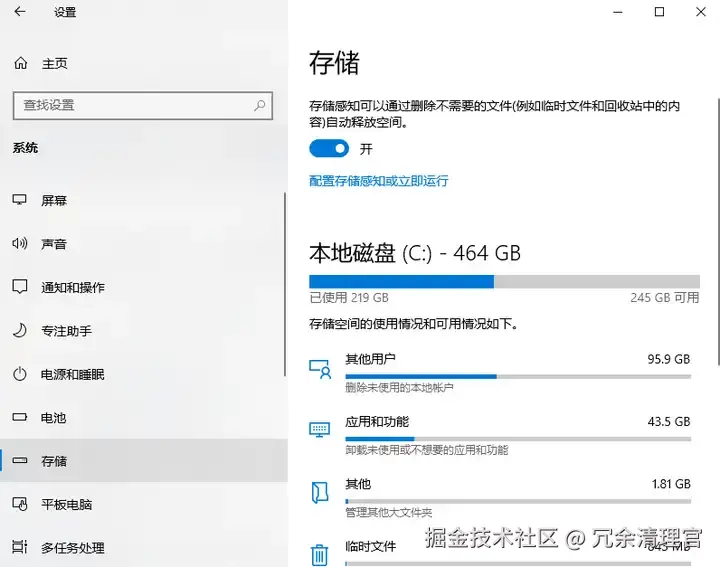The image size is (720, 567).
Task: Click the 多任务处理 multitasking icon
Action: (20, 547)
